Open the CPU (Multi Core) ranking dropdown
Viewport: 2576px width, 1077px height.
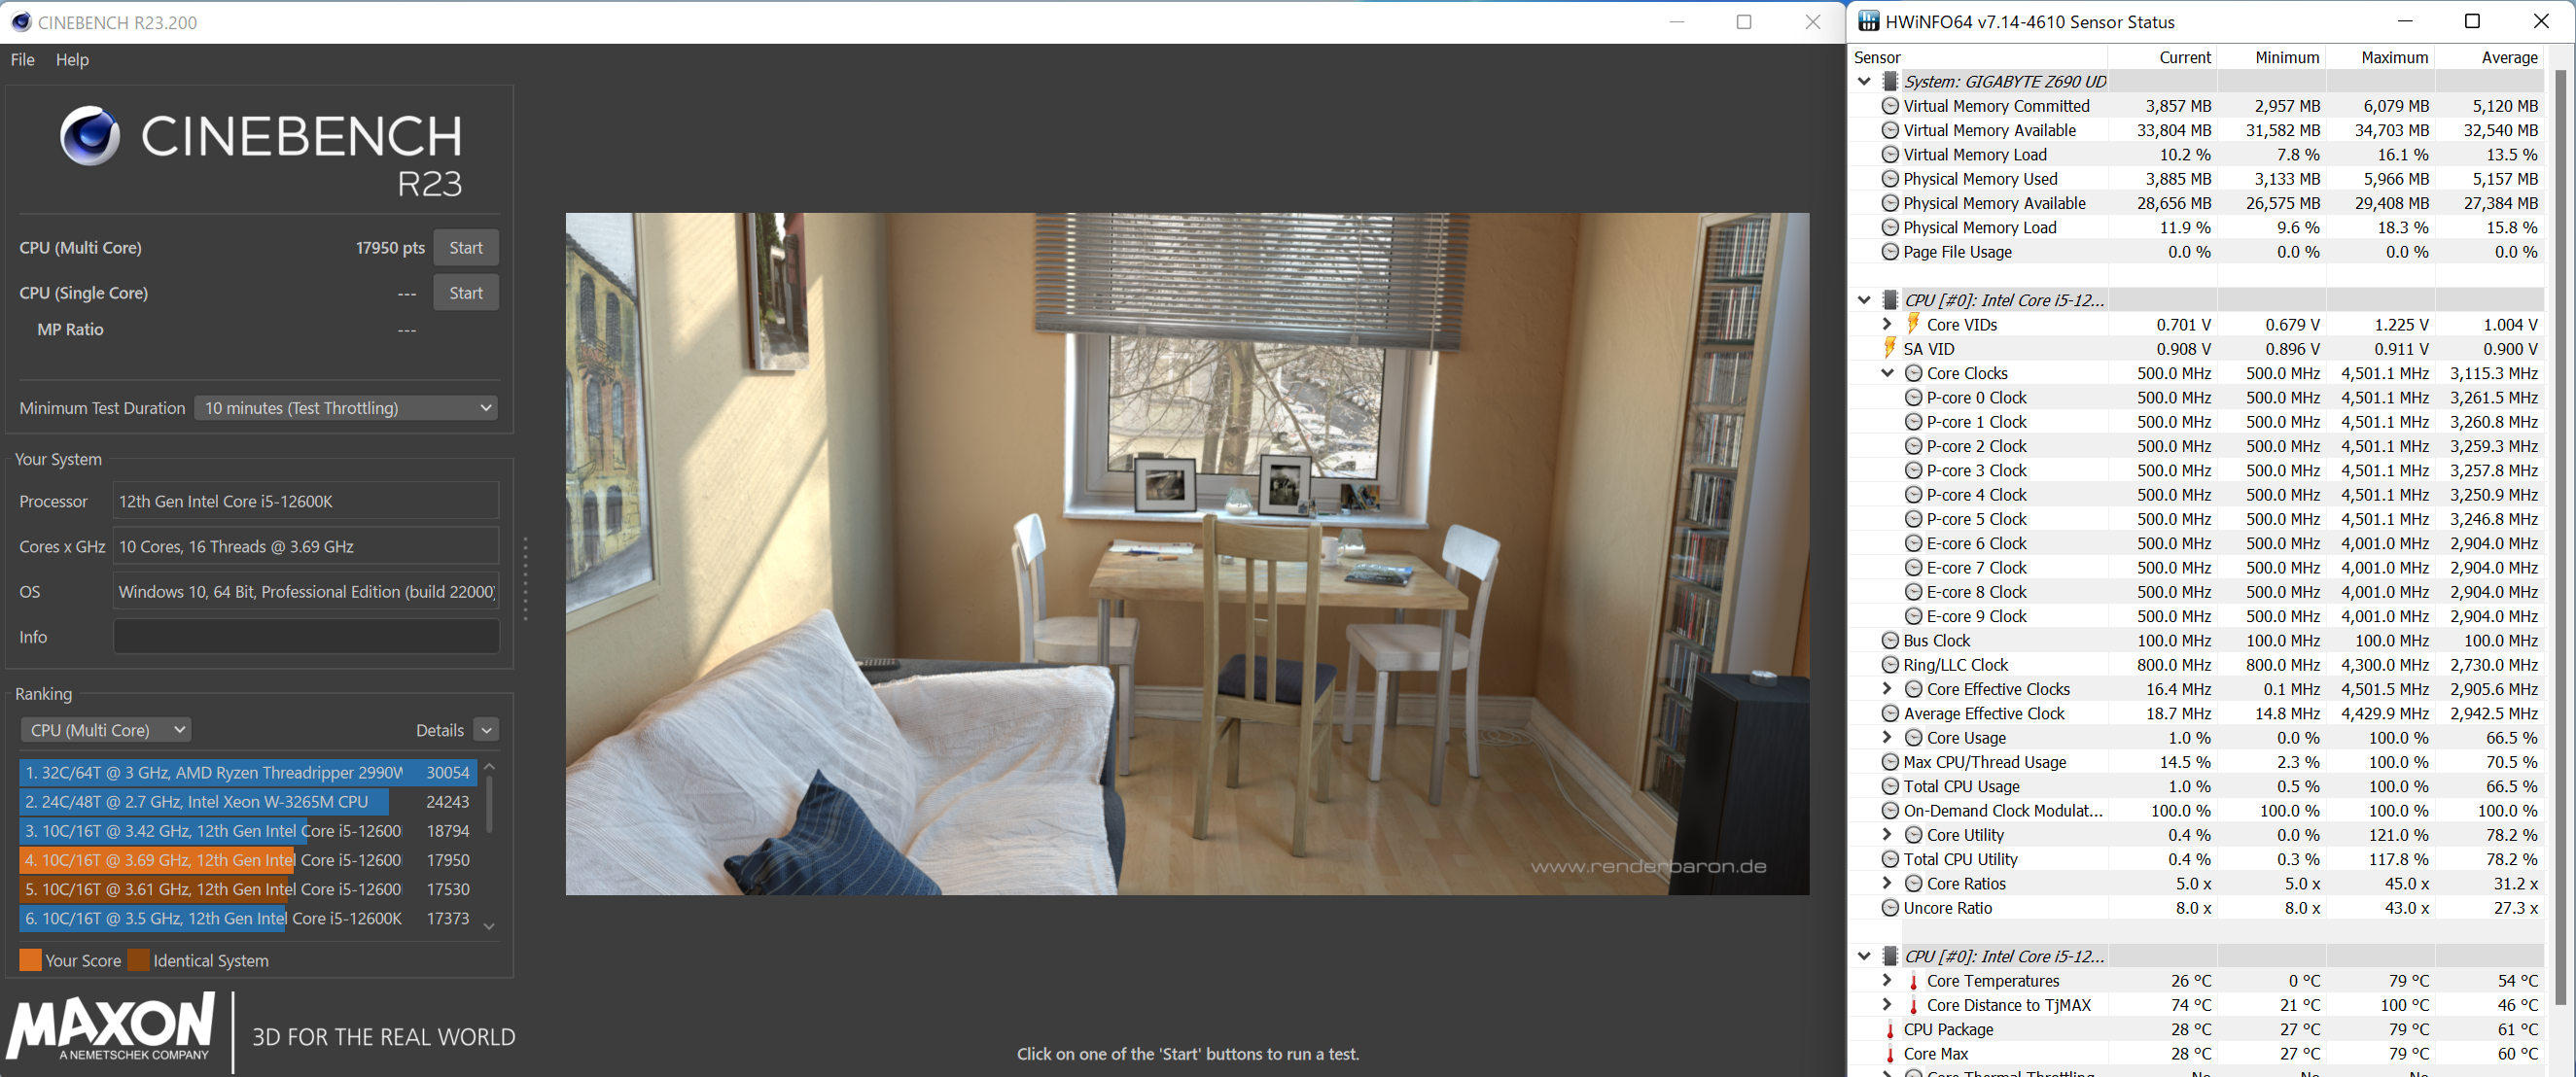click(x=106, y=730)
